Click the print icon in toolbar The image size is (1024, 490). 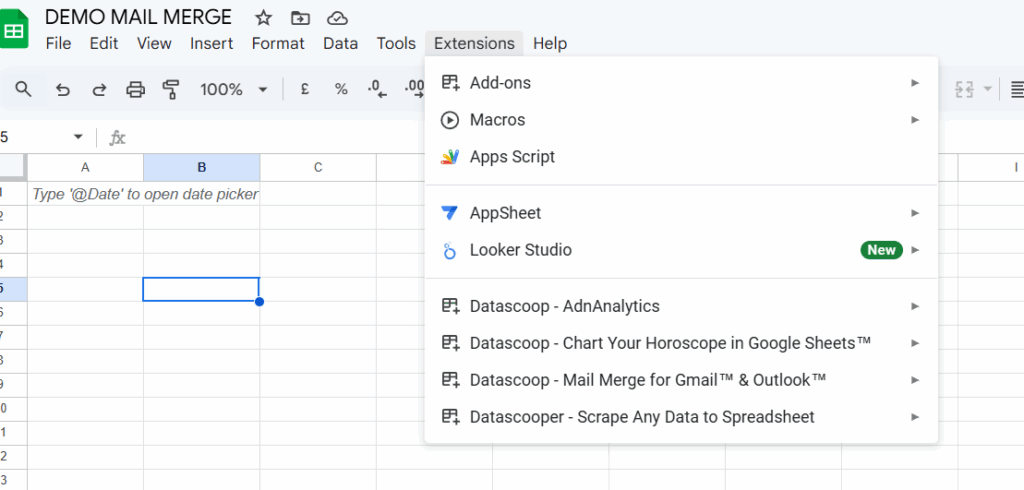tap(135, 90)
